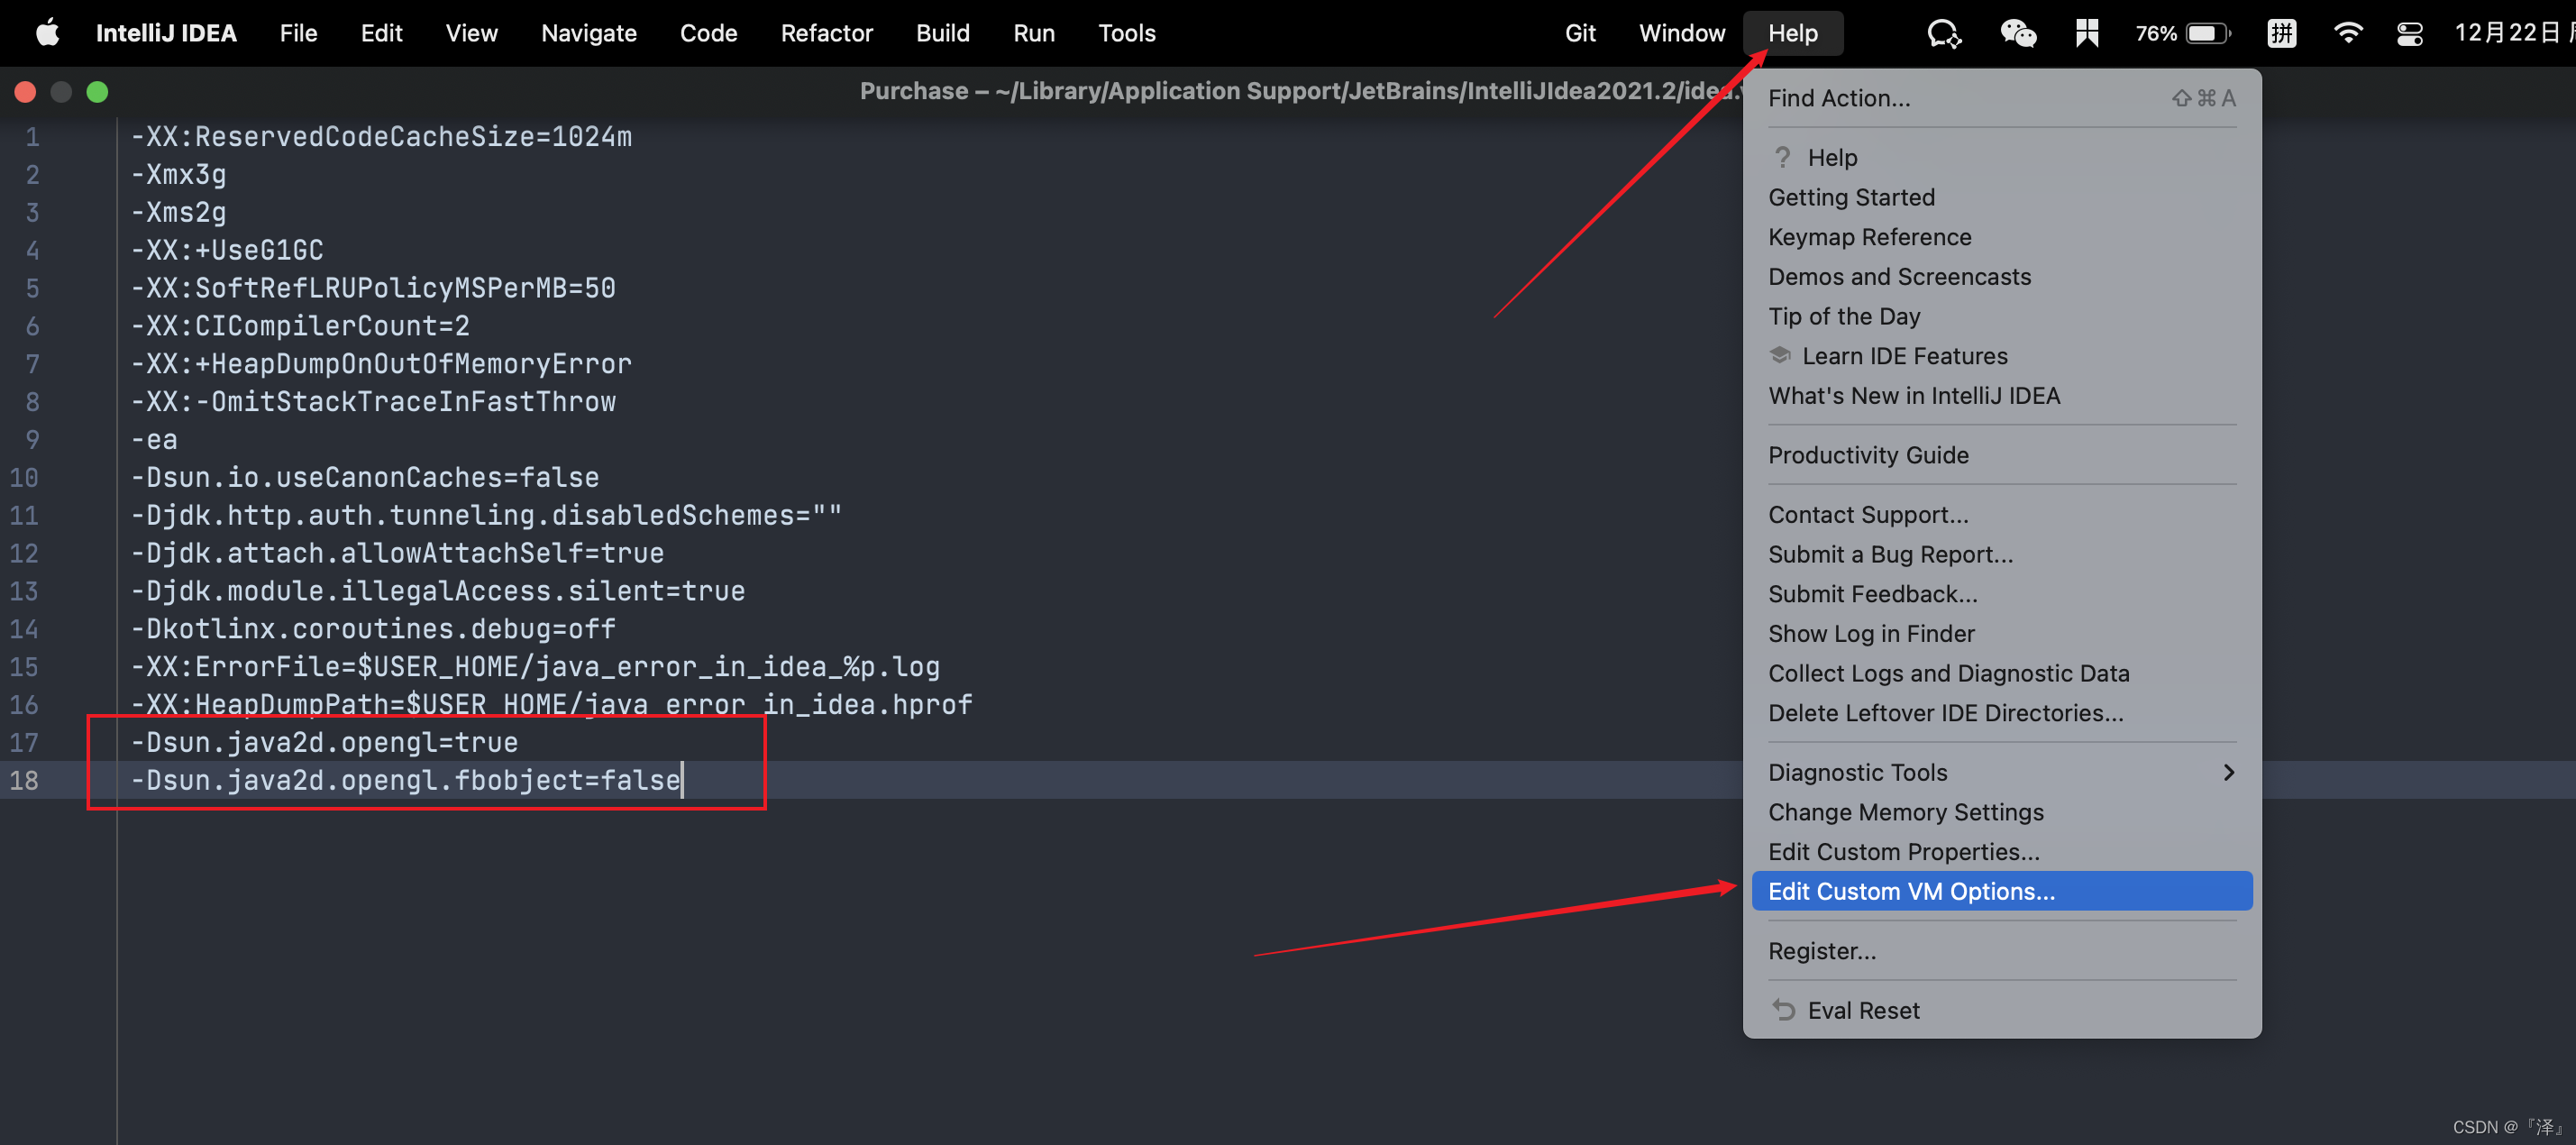Click line -XX:CICompilerCount=2

pyautogui.click(x=300, y=326)
